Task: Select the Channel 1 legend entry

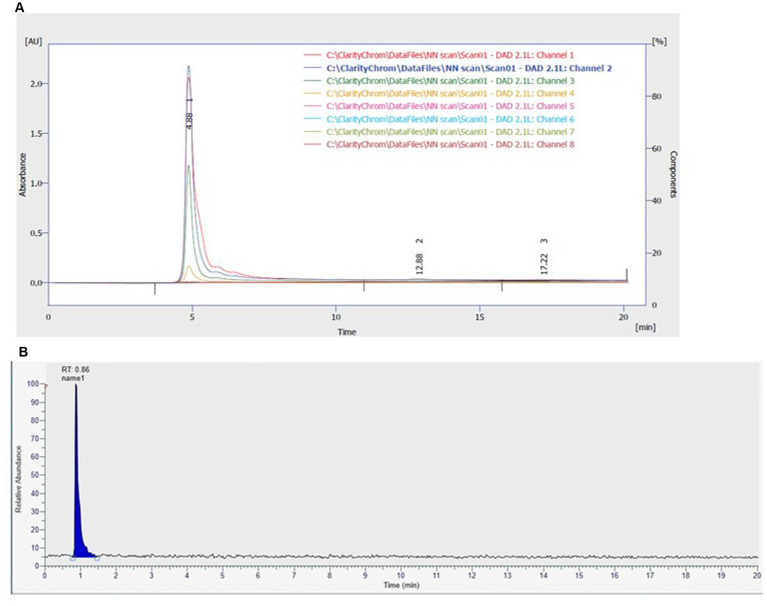Action: point(439,55)
